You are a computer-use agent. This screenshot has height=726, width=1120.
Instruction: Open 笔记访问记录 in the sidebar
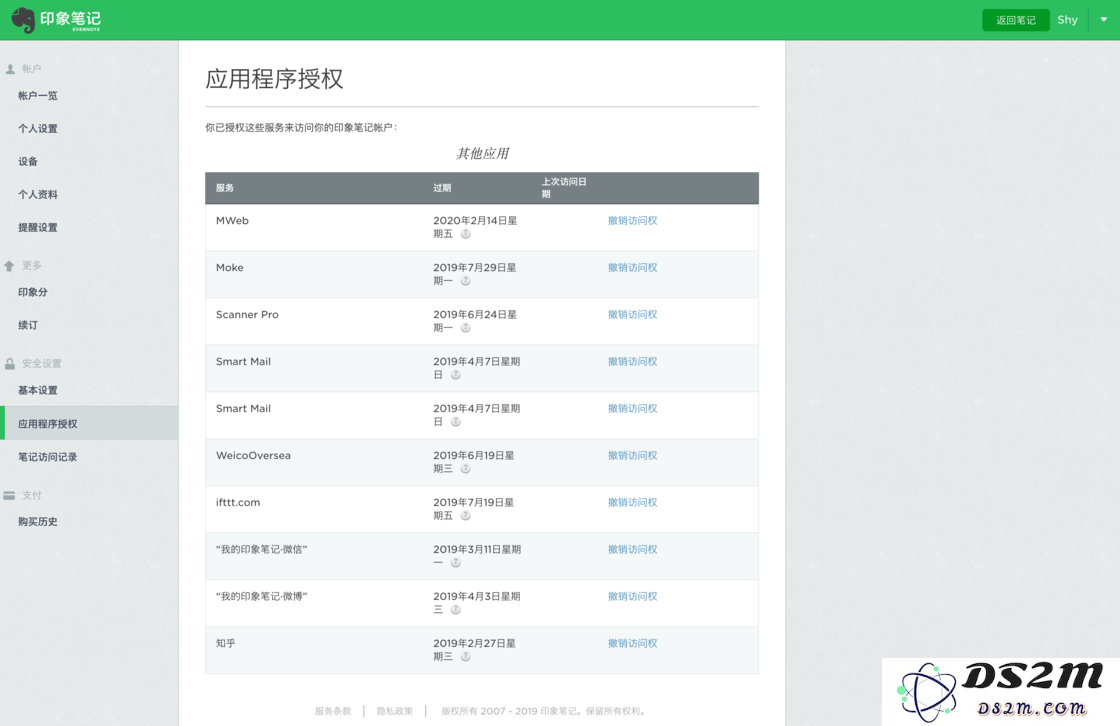click(x=48, y=457)
